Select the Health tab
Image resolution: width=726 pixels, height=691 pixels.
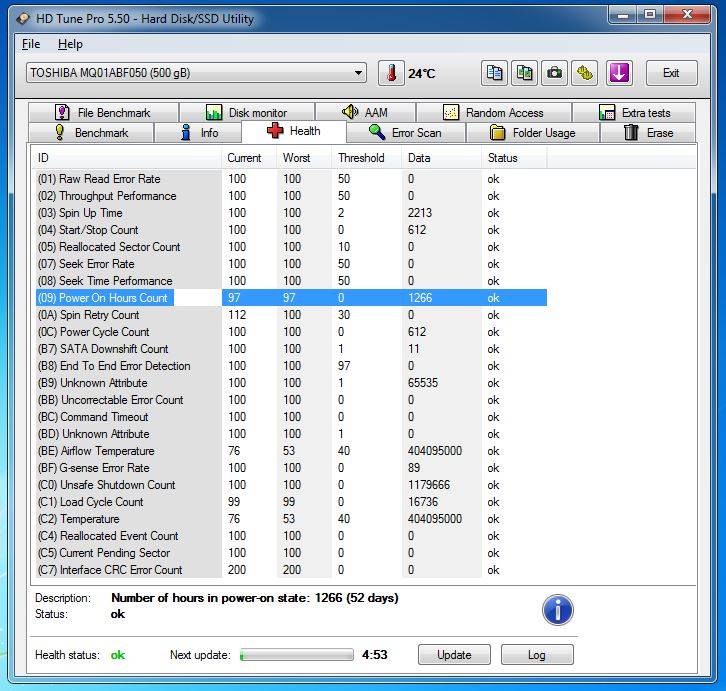pos(294,132)
